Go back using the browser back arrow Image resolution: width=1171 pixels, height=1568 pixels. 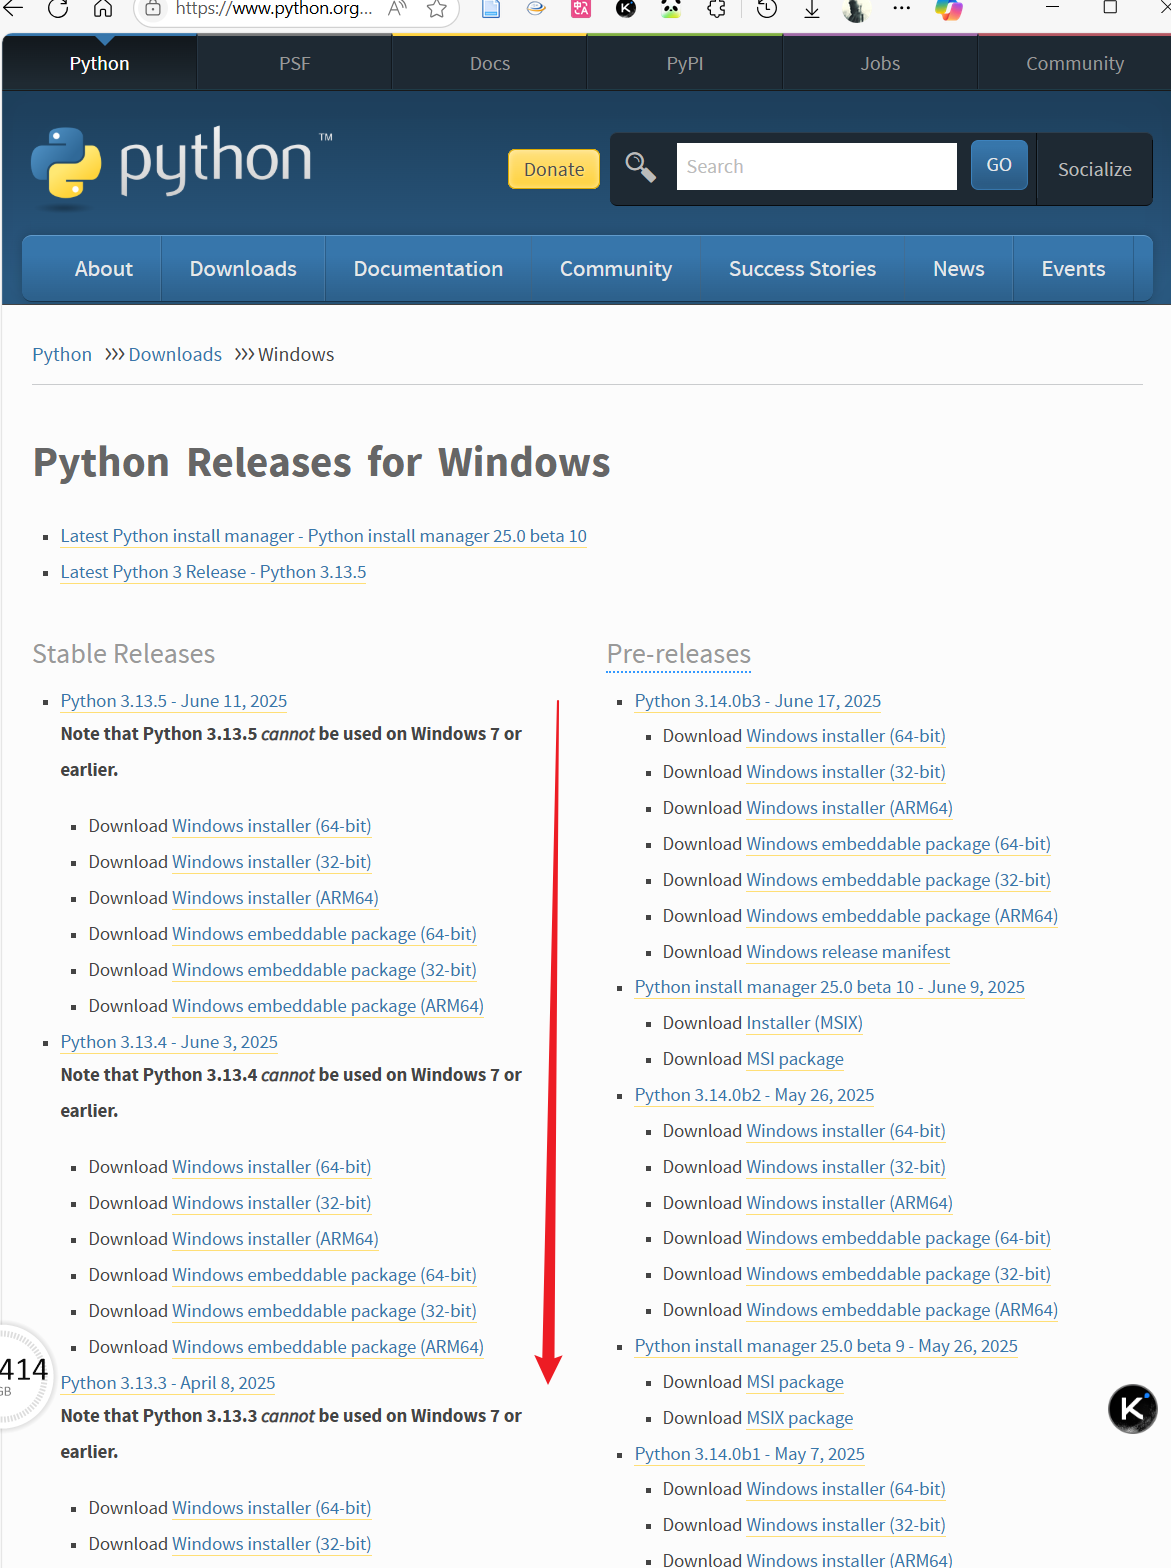[13, 9]
